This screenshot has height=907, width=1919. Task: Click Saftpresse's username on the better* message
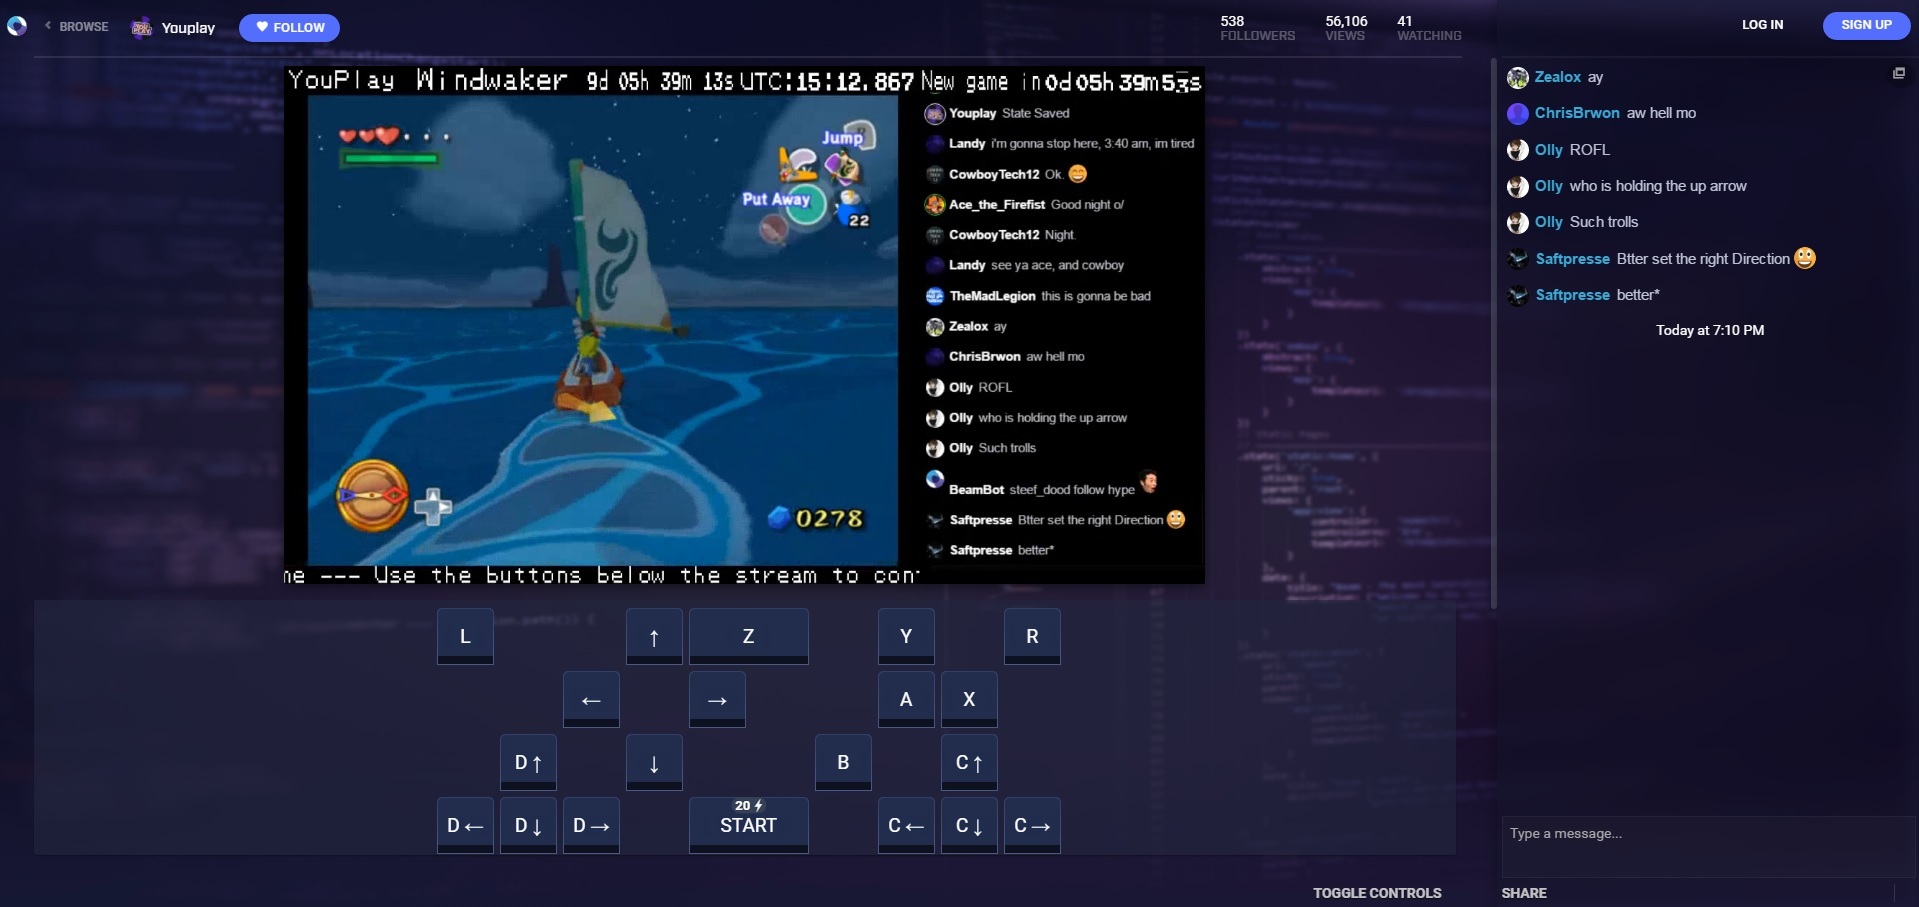click(1572, 295)
